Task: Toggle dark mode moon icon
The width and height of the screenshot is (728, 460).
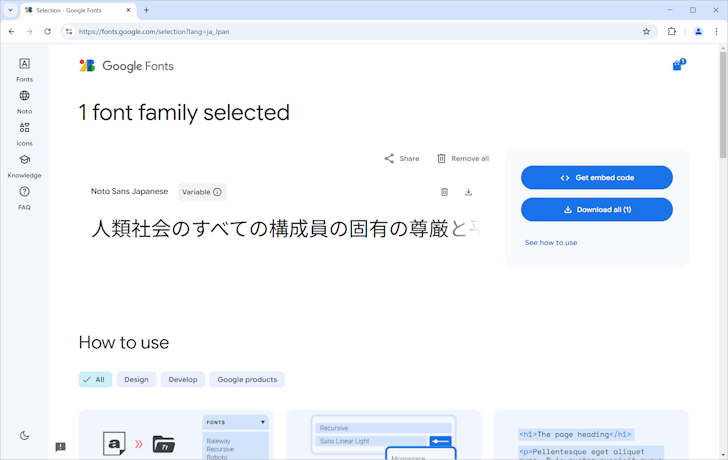Action: click(25, 435)
